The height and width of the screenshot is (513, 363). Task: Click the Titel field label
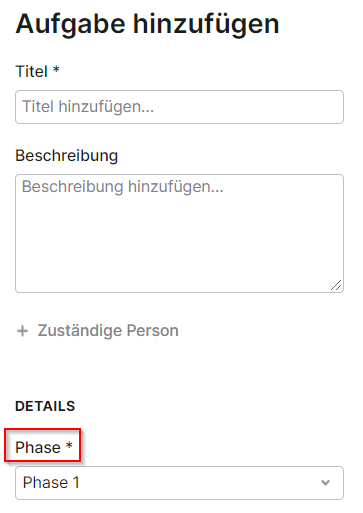point(32,71)
